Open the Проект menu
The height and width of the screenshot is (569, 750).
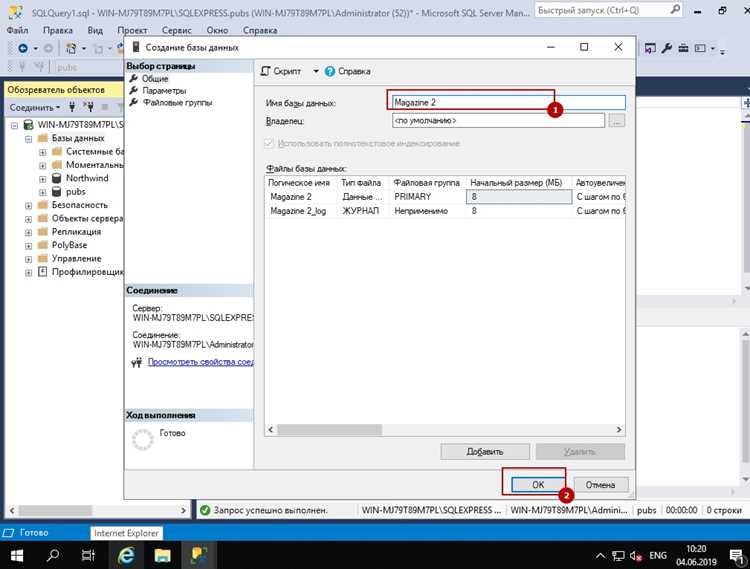click(132, 30)
